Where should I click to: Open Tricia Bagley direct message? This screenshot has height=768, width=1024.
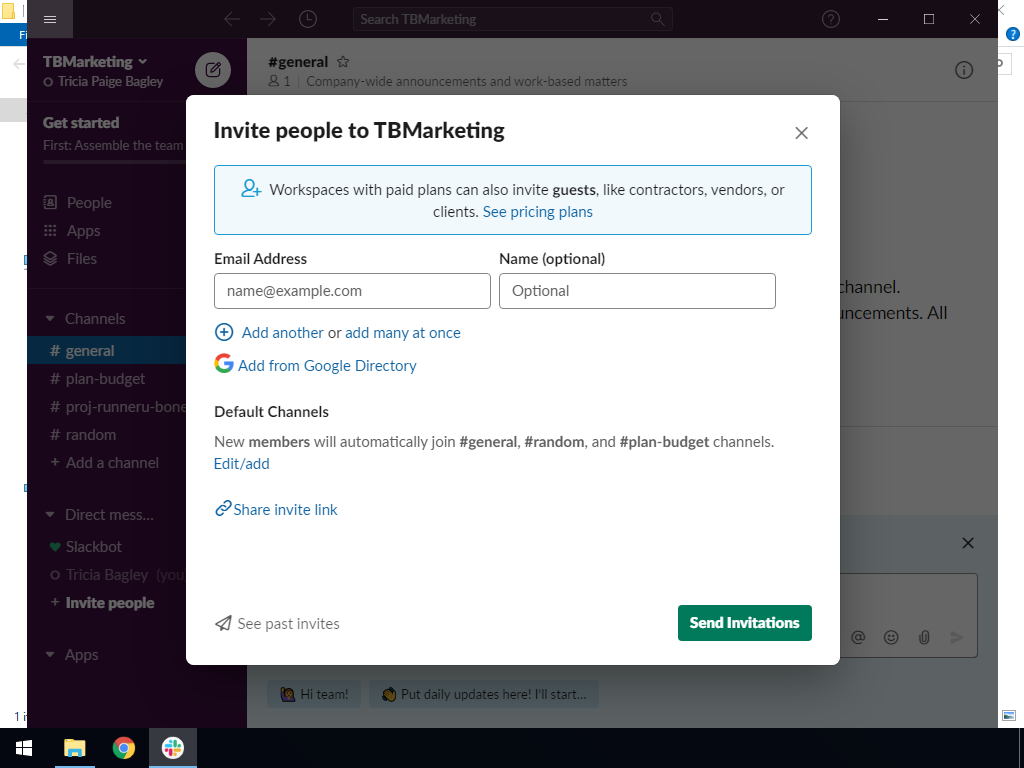point(106,575)
